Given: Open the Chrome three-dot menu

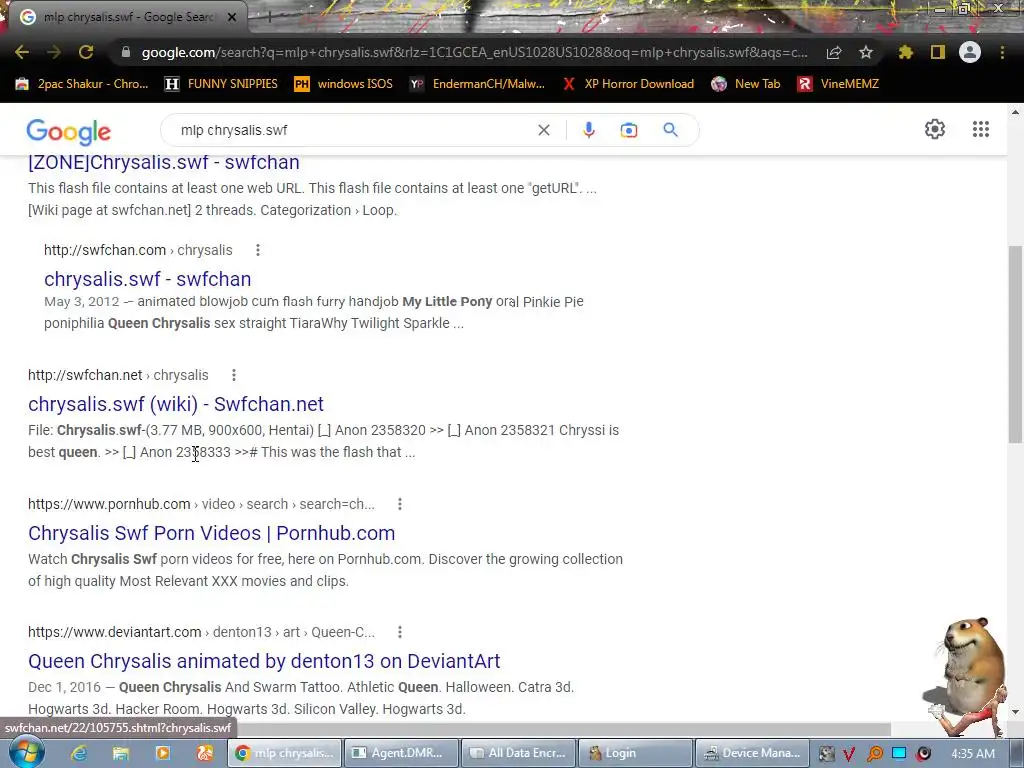Looking at the screenshot, I should [1002, 52].
